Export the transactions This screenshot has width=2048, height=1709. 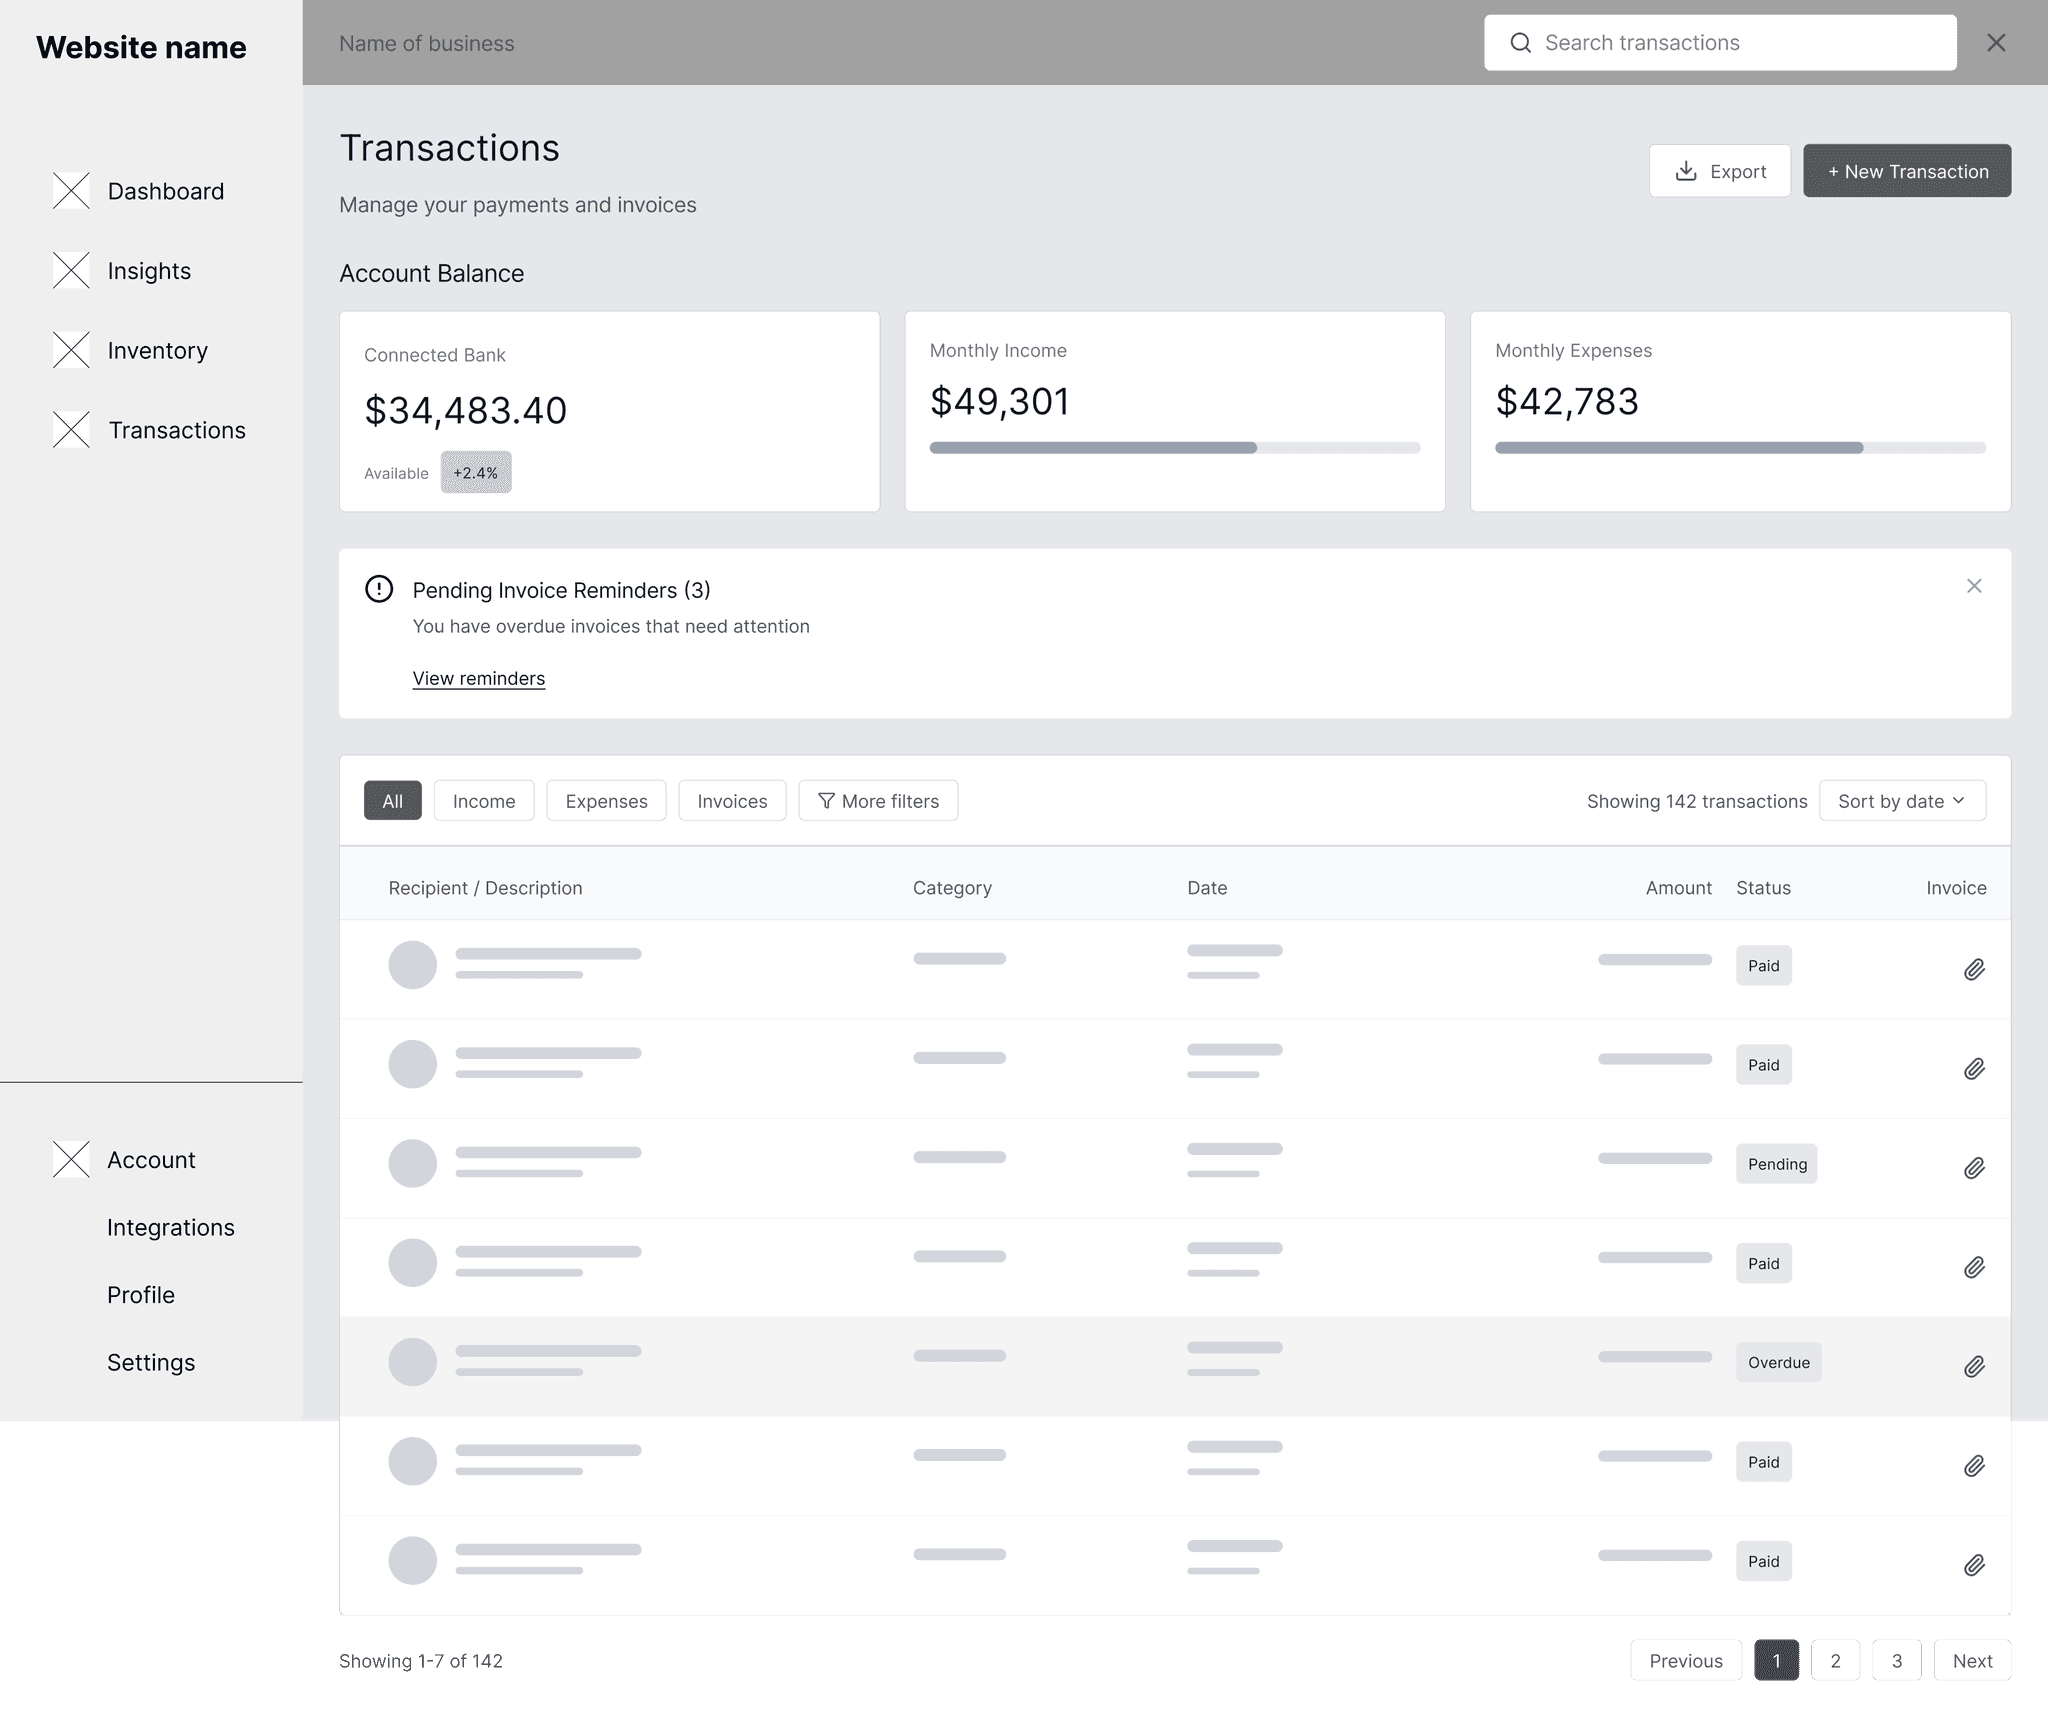(x=1720, y=171)
